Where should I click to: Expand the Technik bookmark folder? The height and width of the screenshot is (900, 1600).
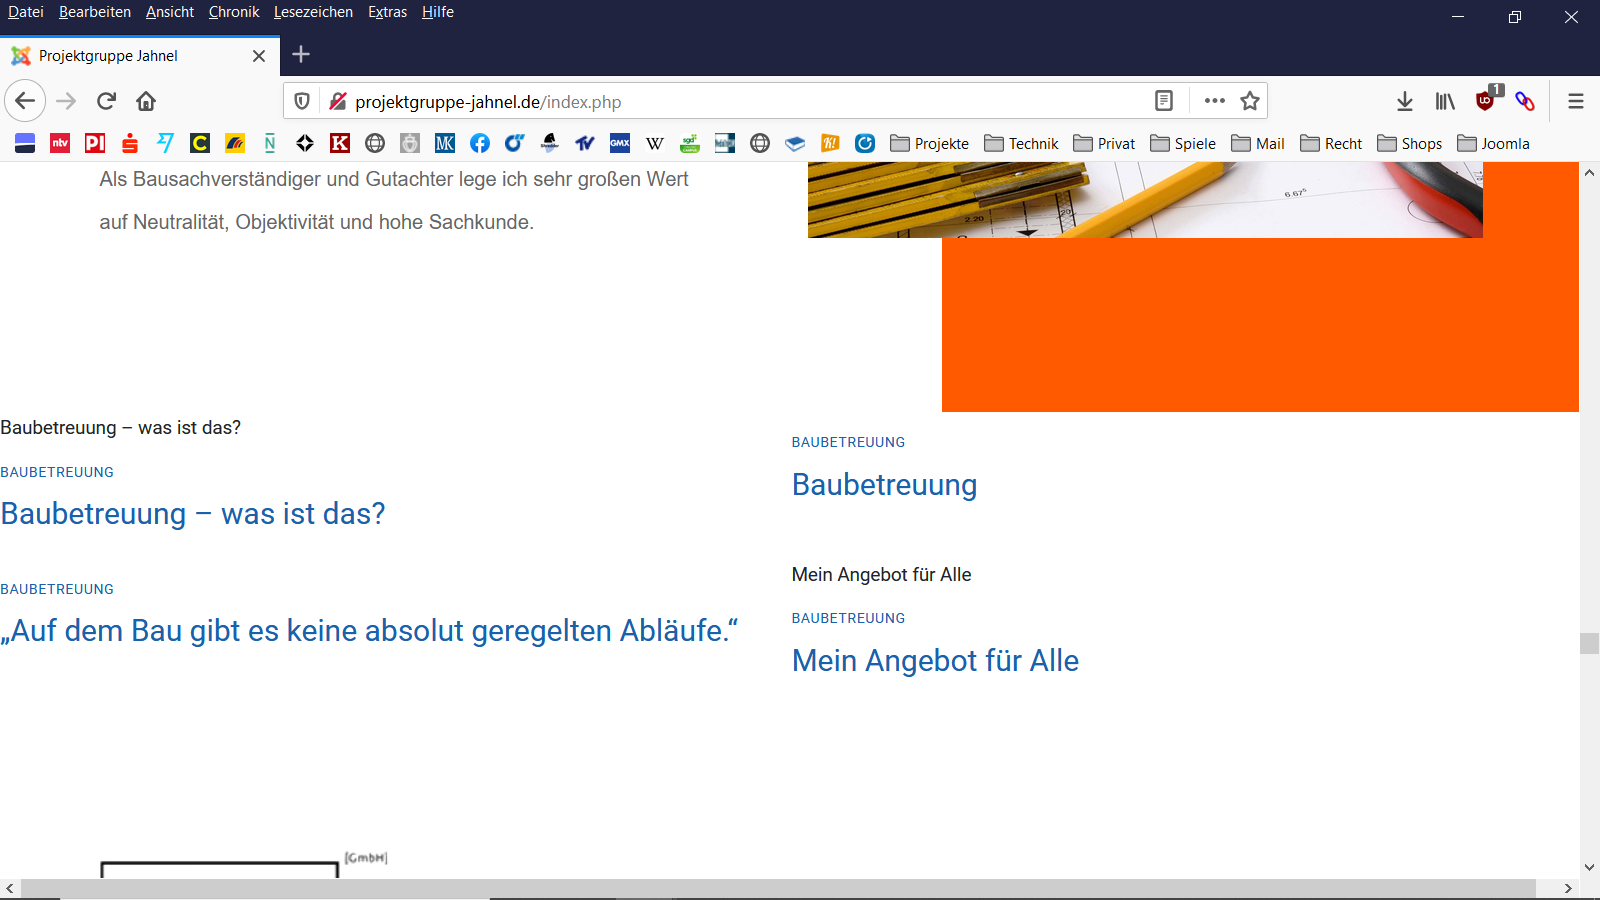pos(1021,143)
